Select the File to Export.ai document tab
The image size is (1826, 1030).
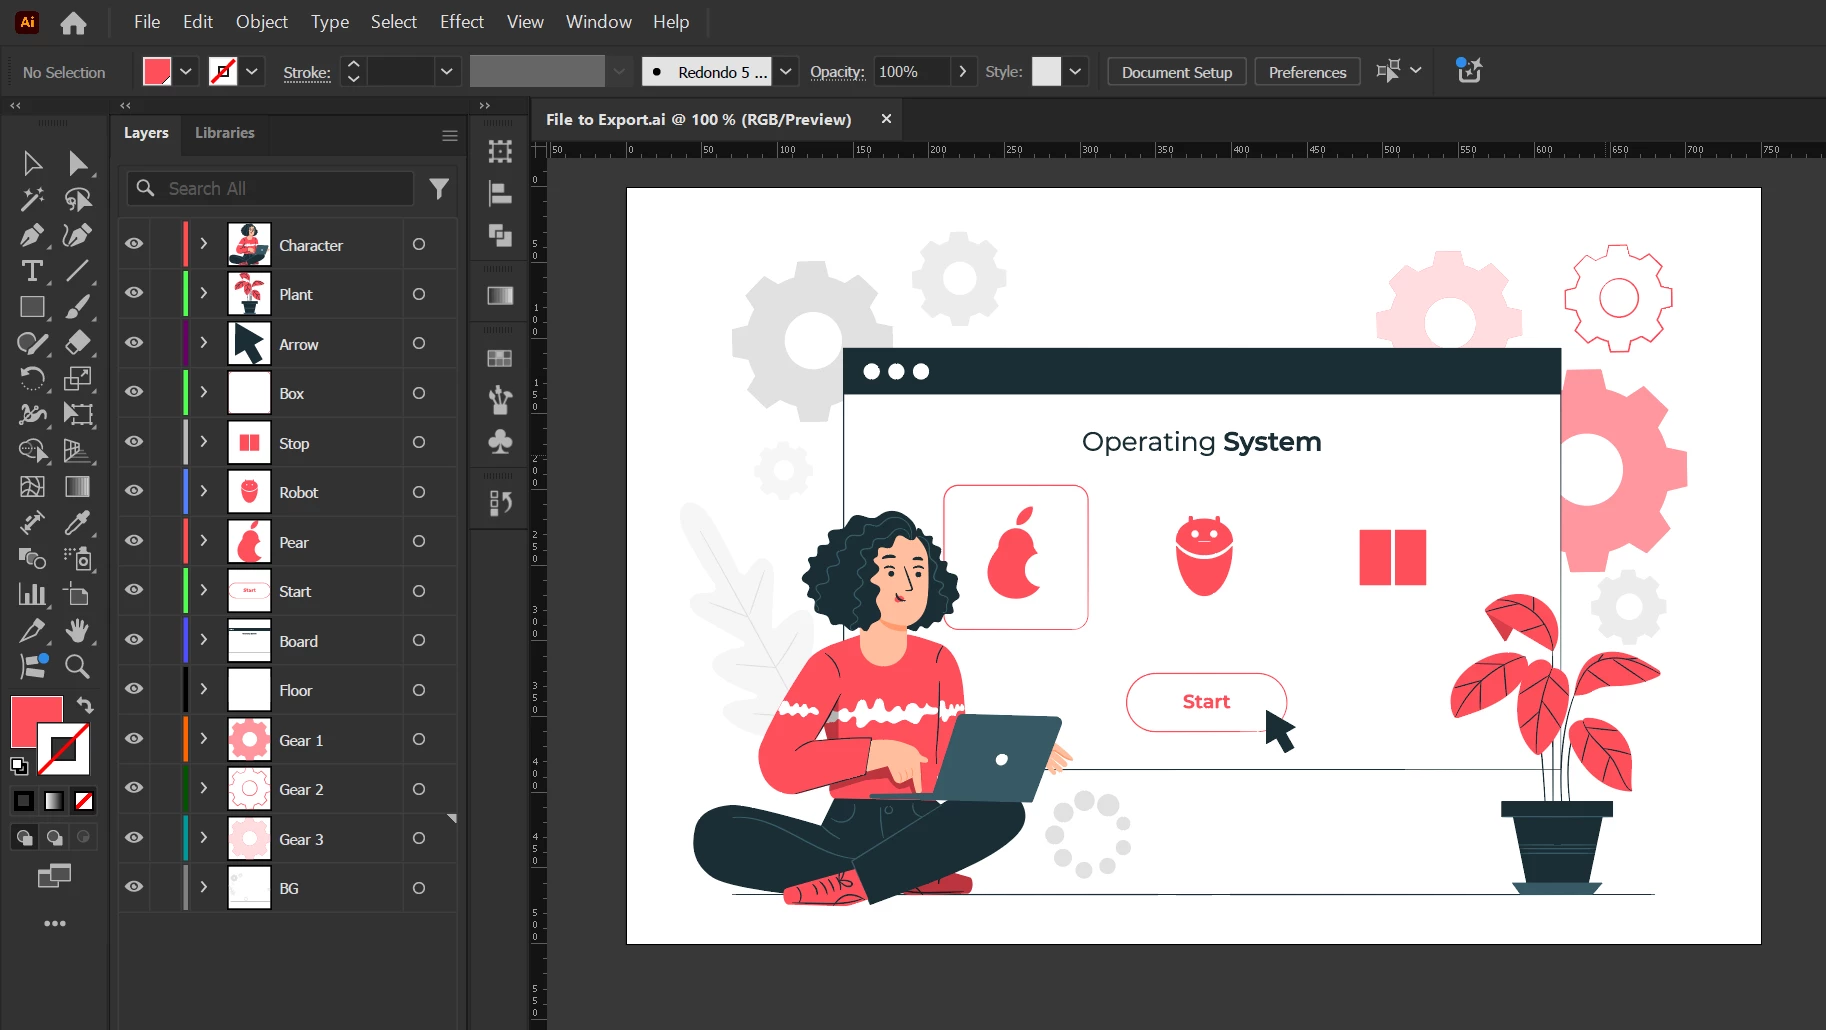coord(699,120)
